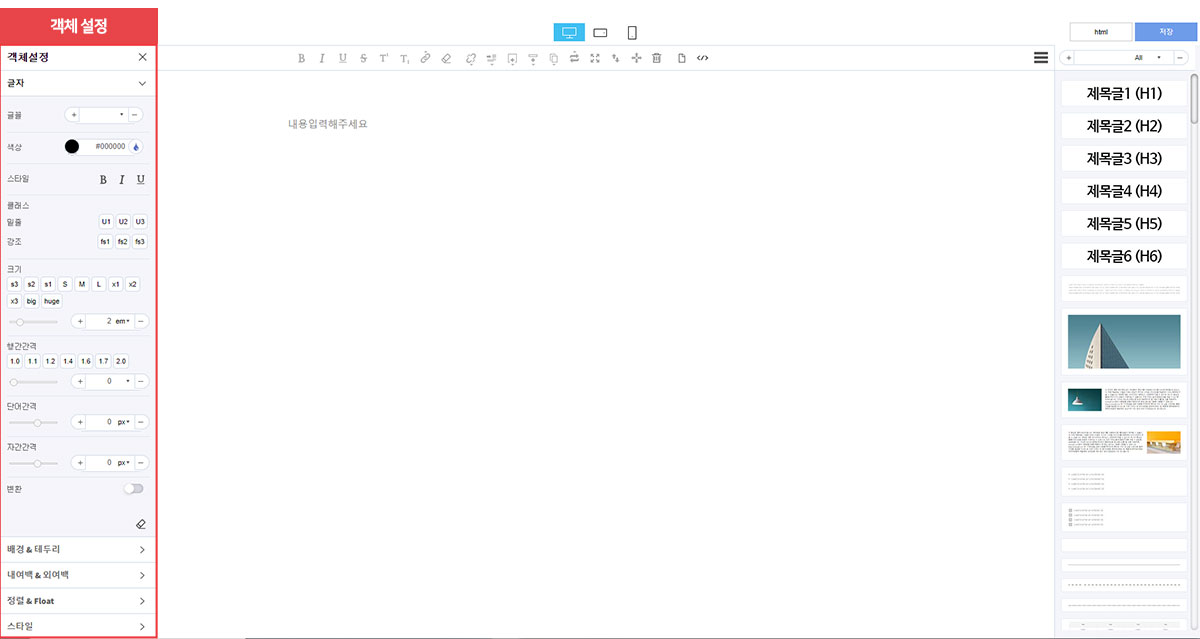Switch to tablet device preview
1200x639 pixels.
[600, 33]
